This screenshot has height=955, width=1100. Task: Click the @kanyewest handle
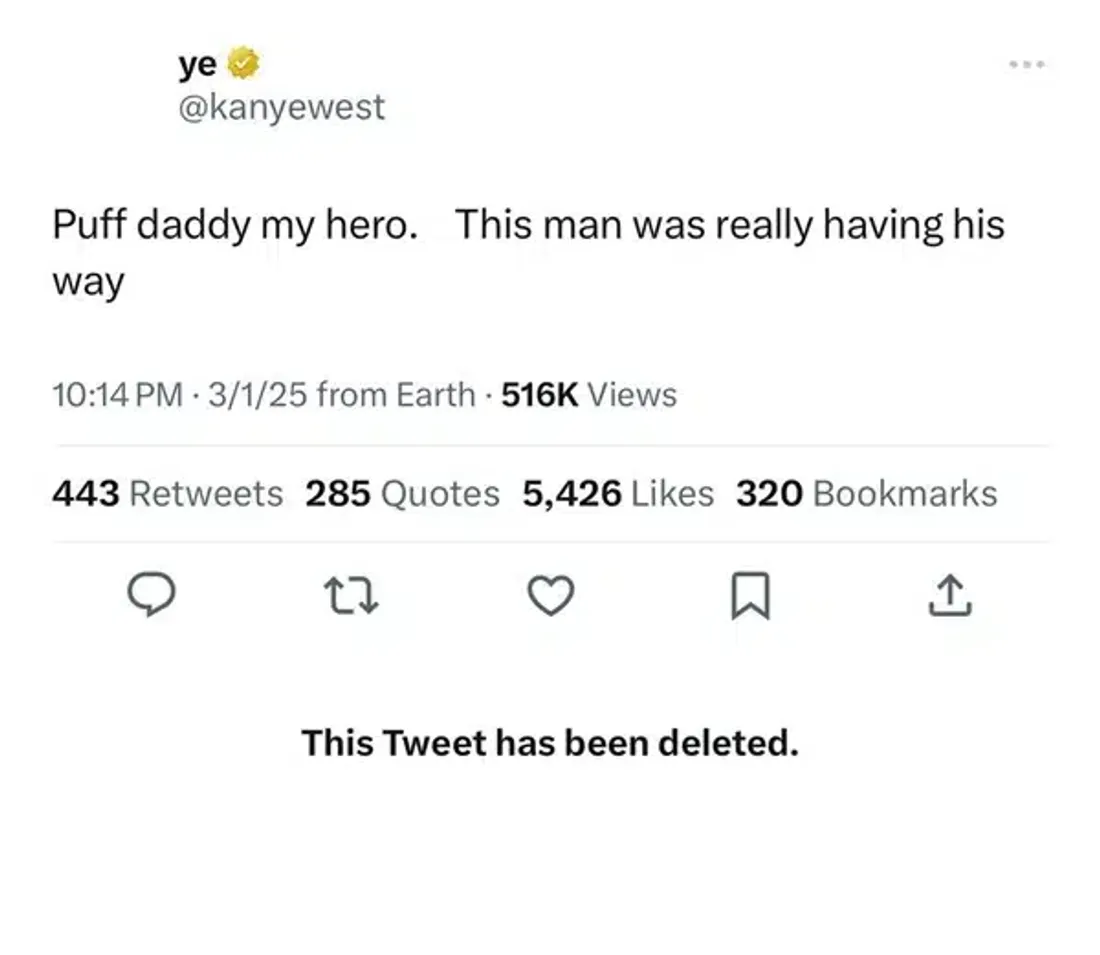281,107
